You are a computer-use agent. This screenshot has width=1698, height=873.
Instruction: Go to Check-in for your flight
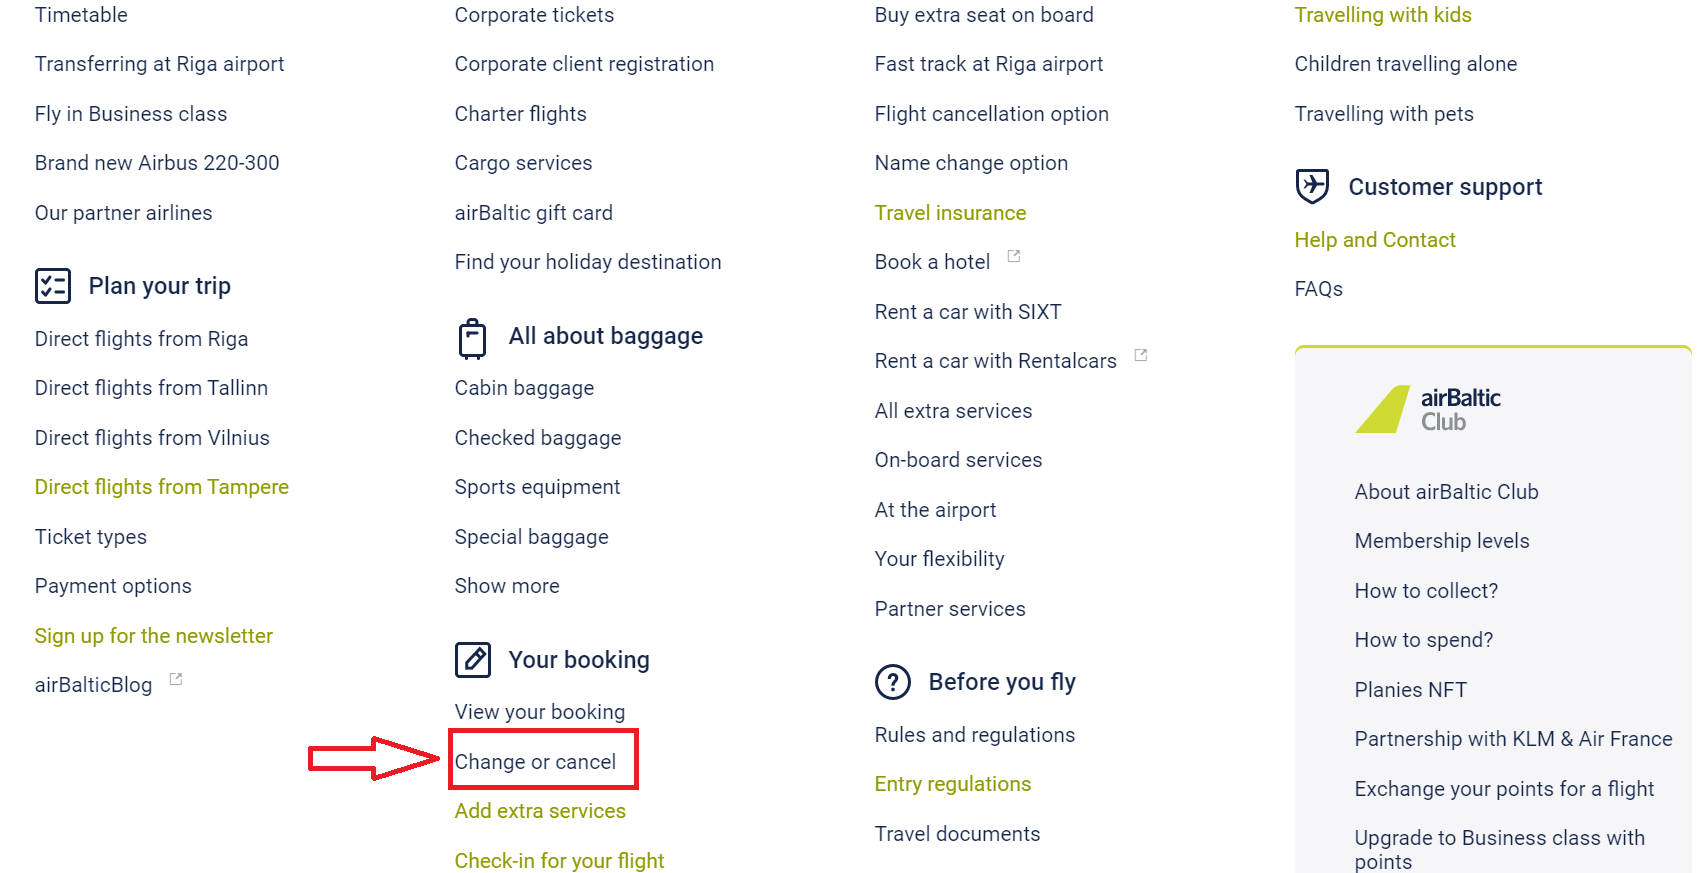pos(559,861)
